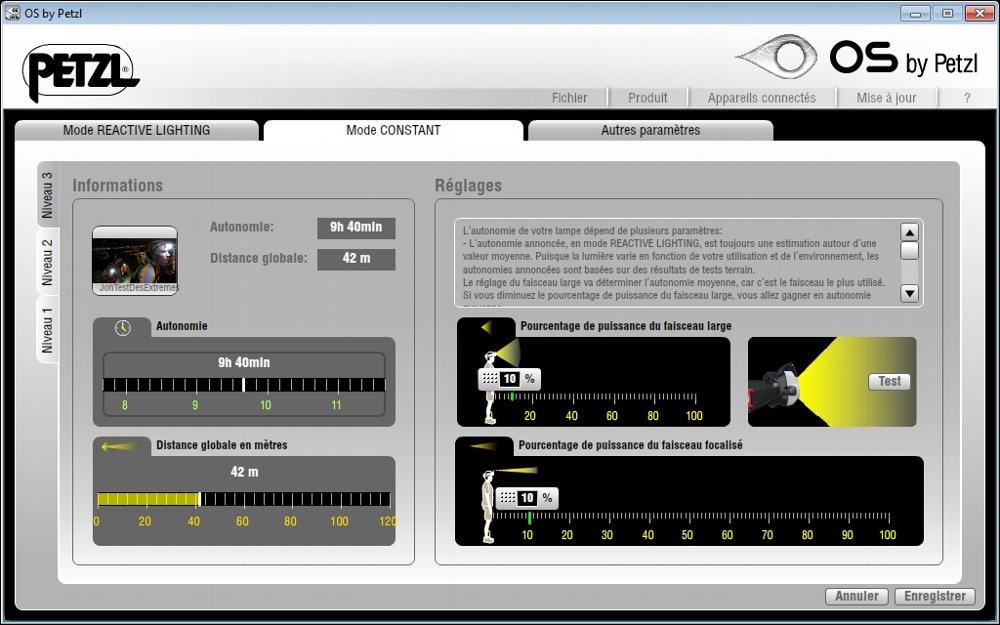Click the wide beam 10 % slider handle
The image size is (1000, 625).
point(510,379)
